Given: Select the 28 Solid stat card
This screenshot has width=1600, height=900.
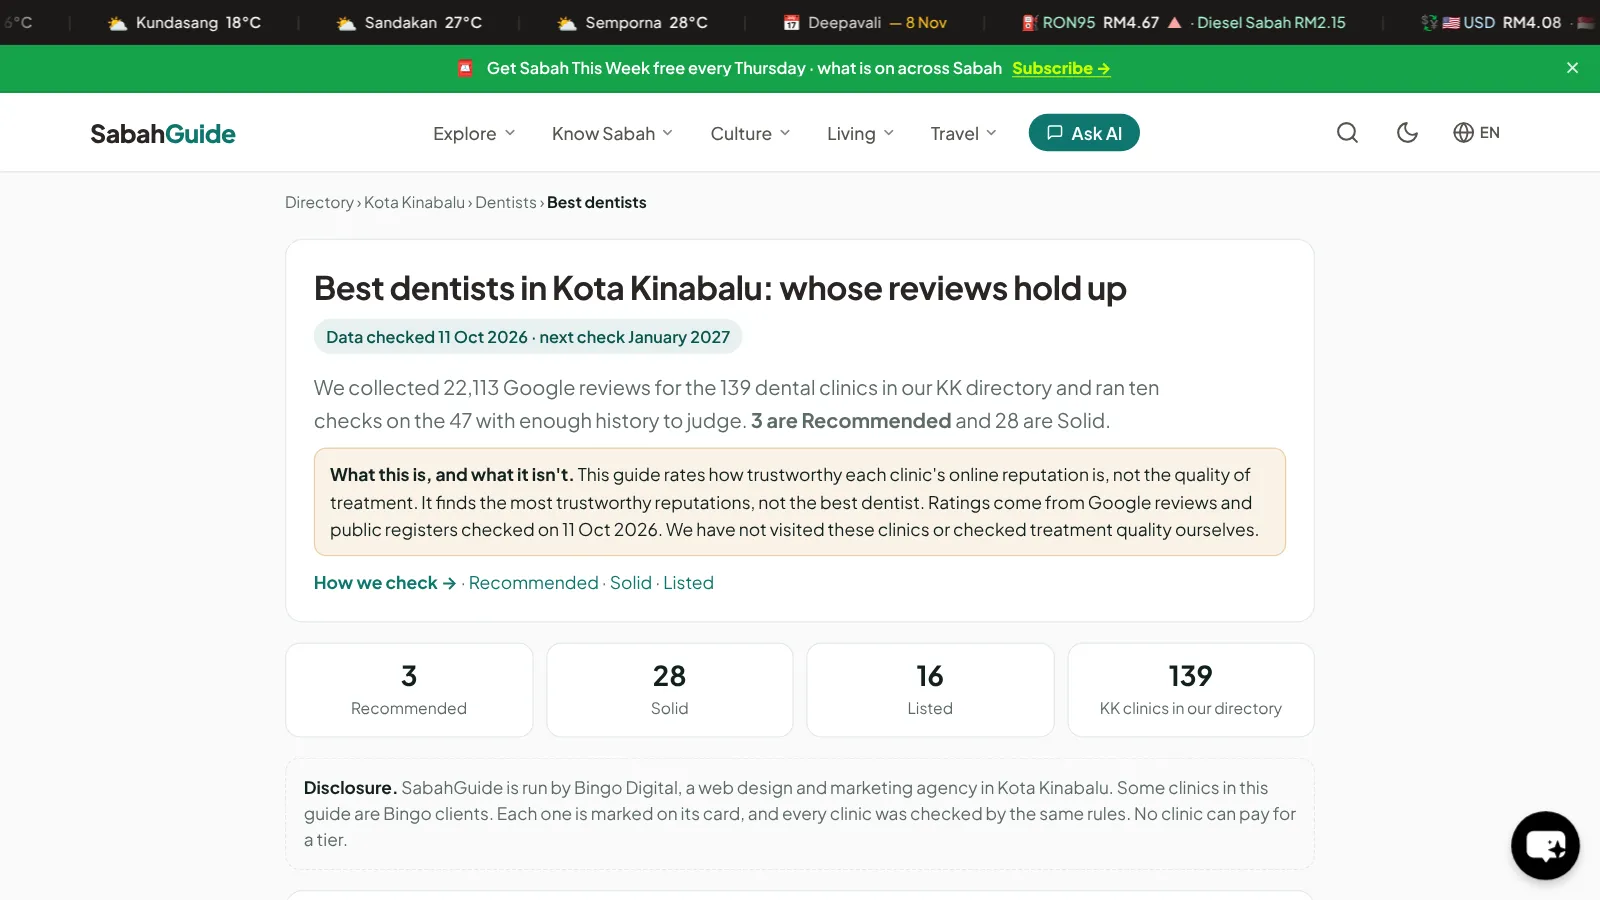Looking at the screenshot, I should pyautogui.click(x=670, y=690).
